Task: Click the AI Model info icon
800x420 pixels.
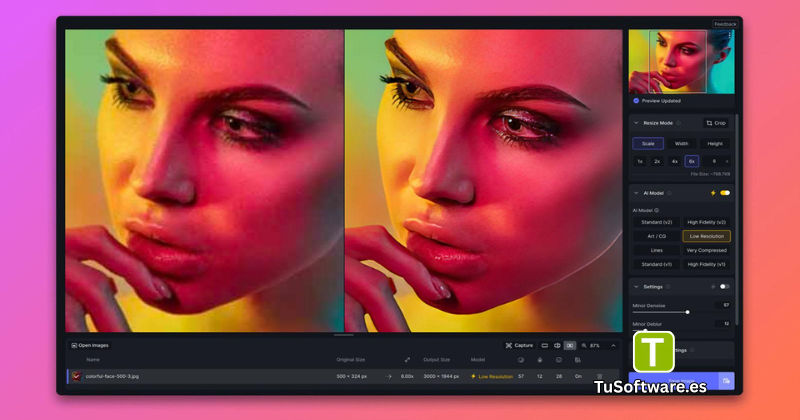Action: point(669,193)
